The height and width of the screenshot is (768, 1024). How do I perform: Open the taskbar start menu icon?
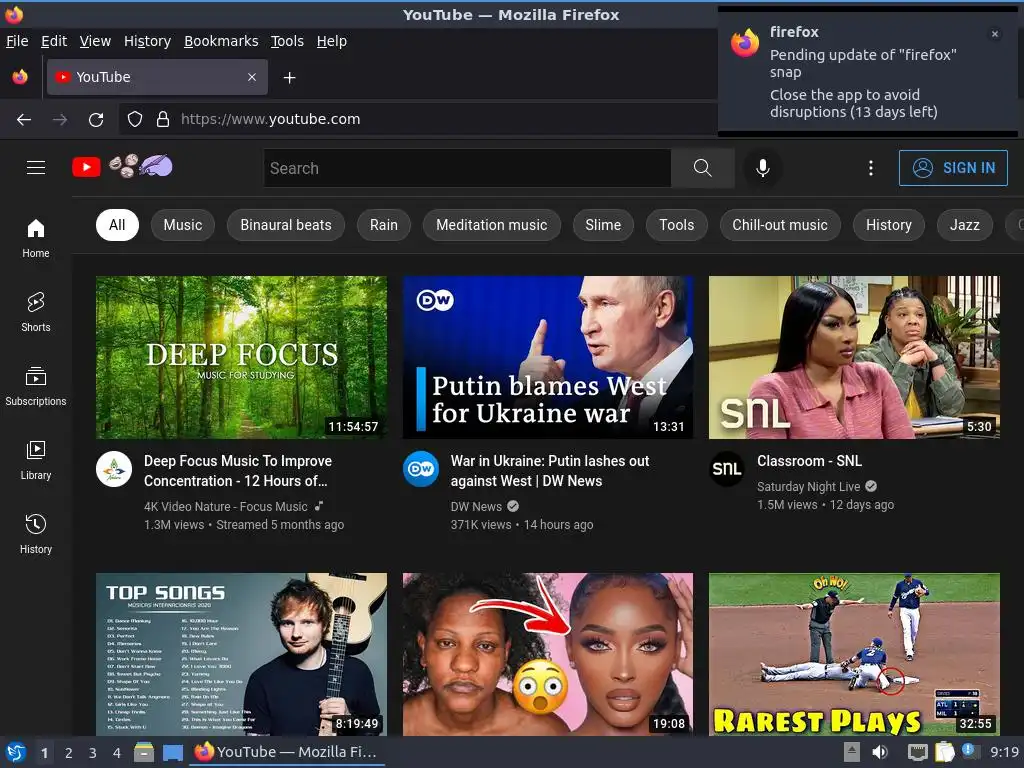15,752
